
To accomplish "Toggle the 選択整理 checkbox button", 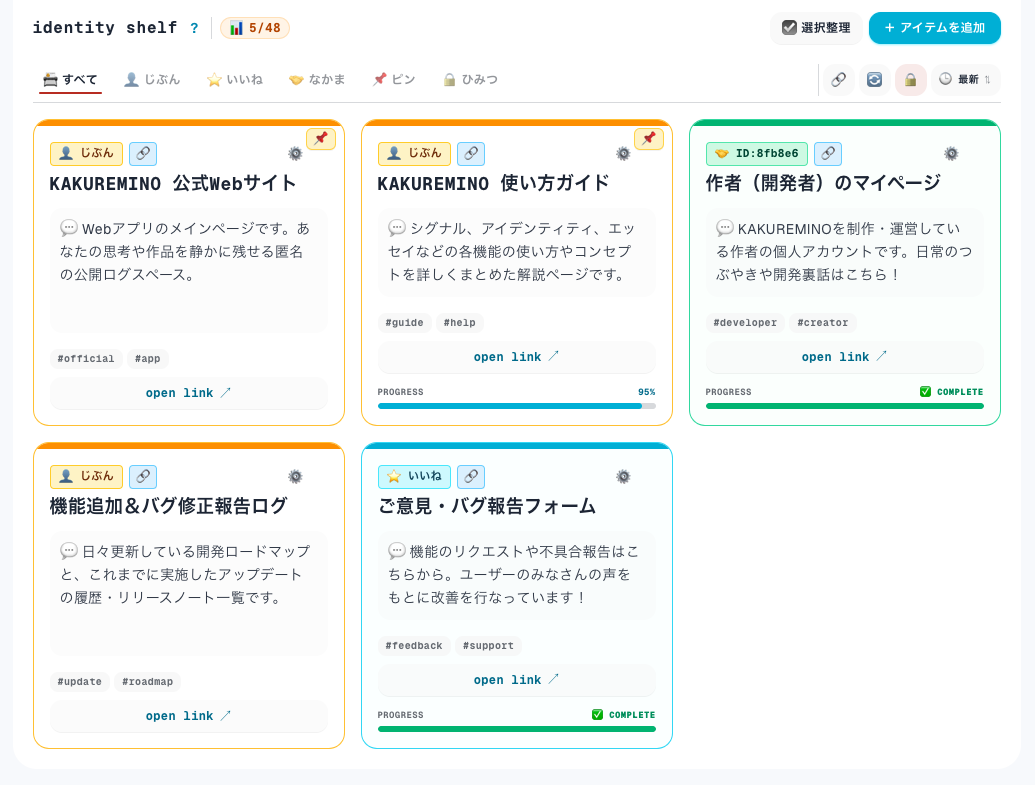I will [x=817, y=28].
